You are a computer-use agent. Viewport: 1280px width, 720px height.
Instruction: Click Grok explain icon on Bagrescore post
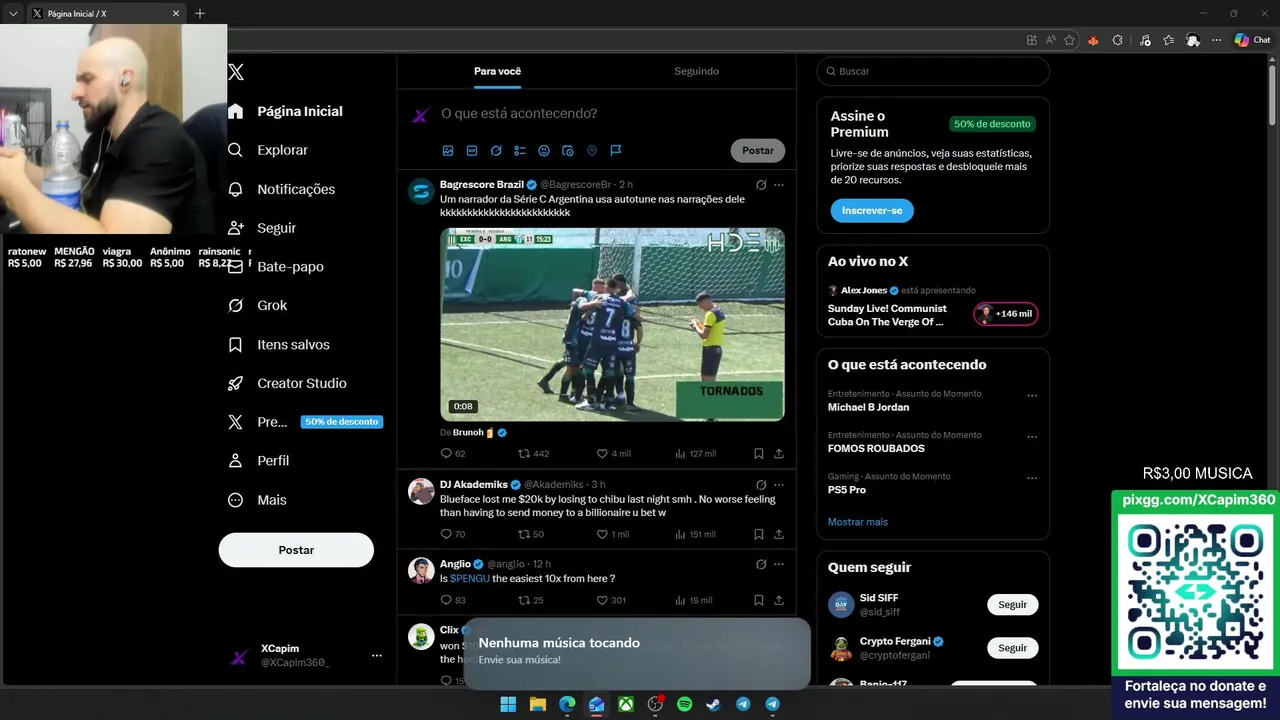pos(761,185)
